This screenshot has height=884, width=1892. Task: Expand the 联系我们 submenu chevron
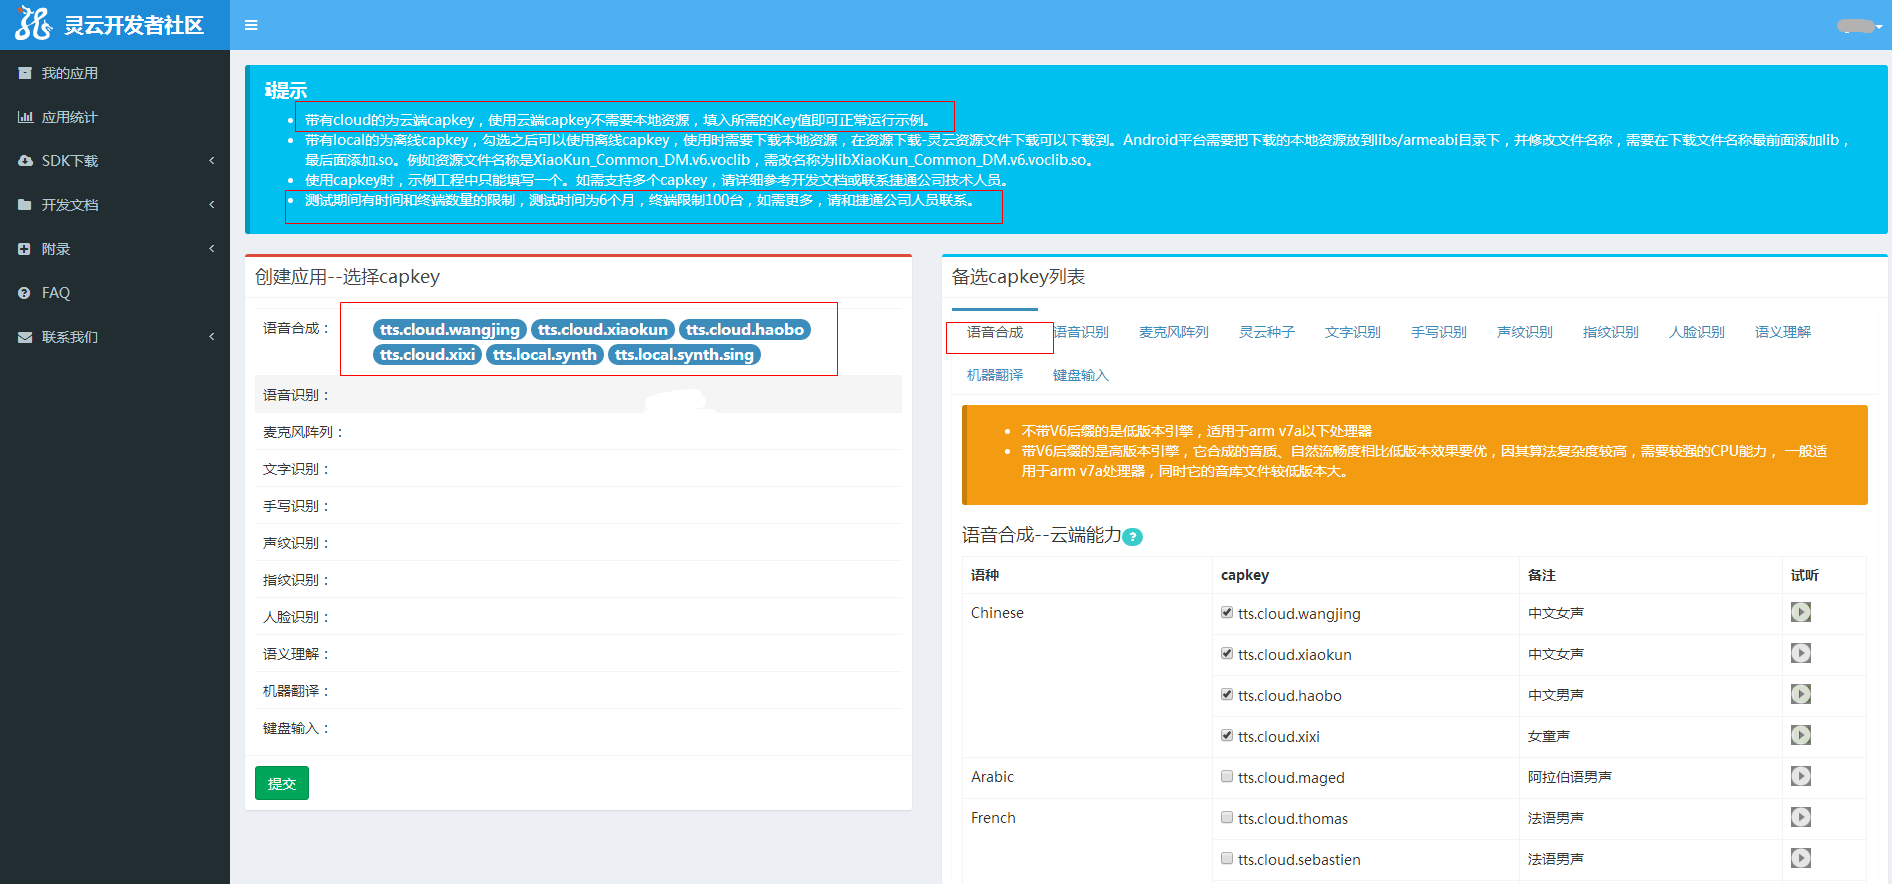[x=212, y=337]
